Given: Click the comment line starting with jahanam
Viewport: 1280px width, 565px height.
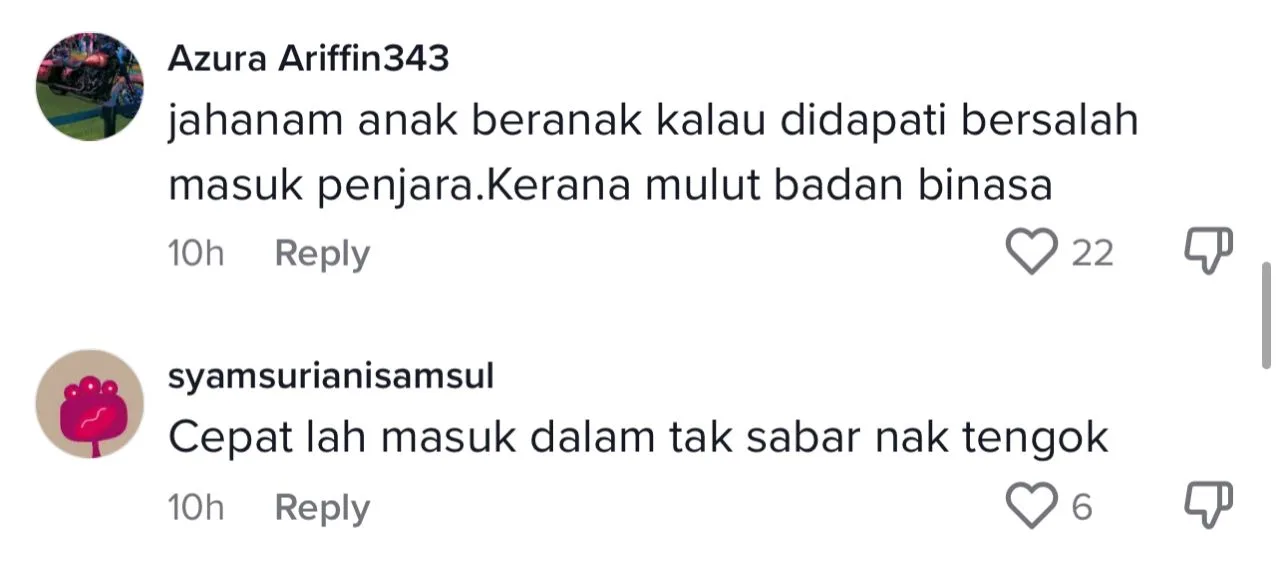Looking at the screenshot, I should pyautogui.click(x=653, y=122).
